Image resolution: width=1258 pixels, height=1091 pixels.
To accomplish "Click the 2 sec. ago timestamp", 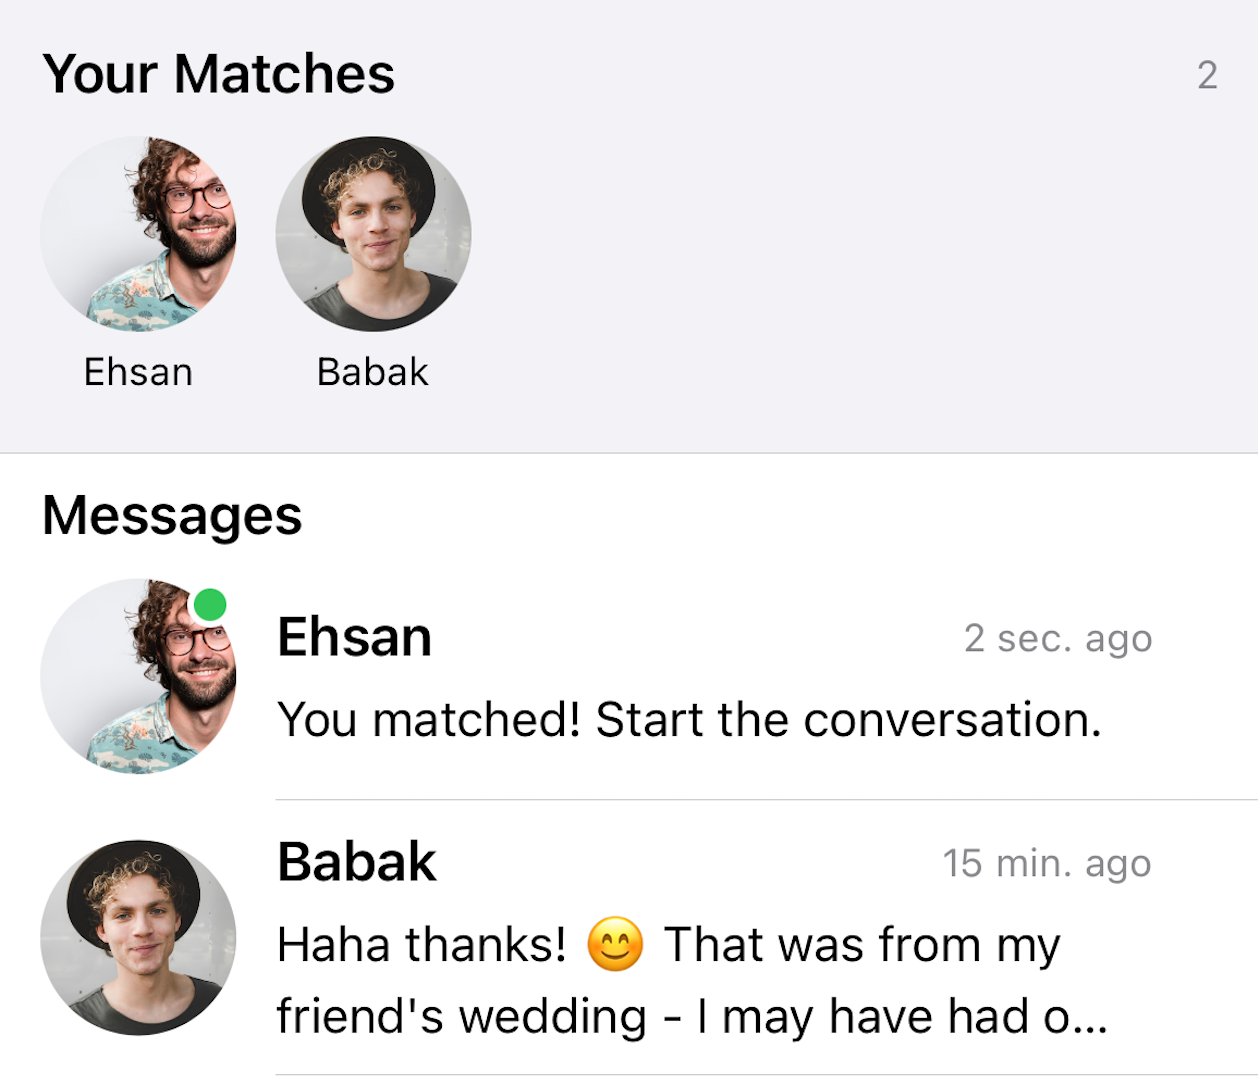I will pyautogui.click(x=1058, y=638).
